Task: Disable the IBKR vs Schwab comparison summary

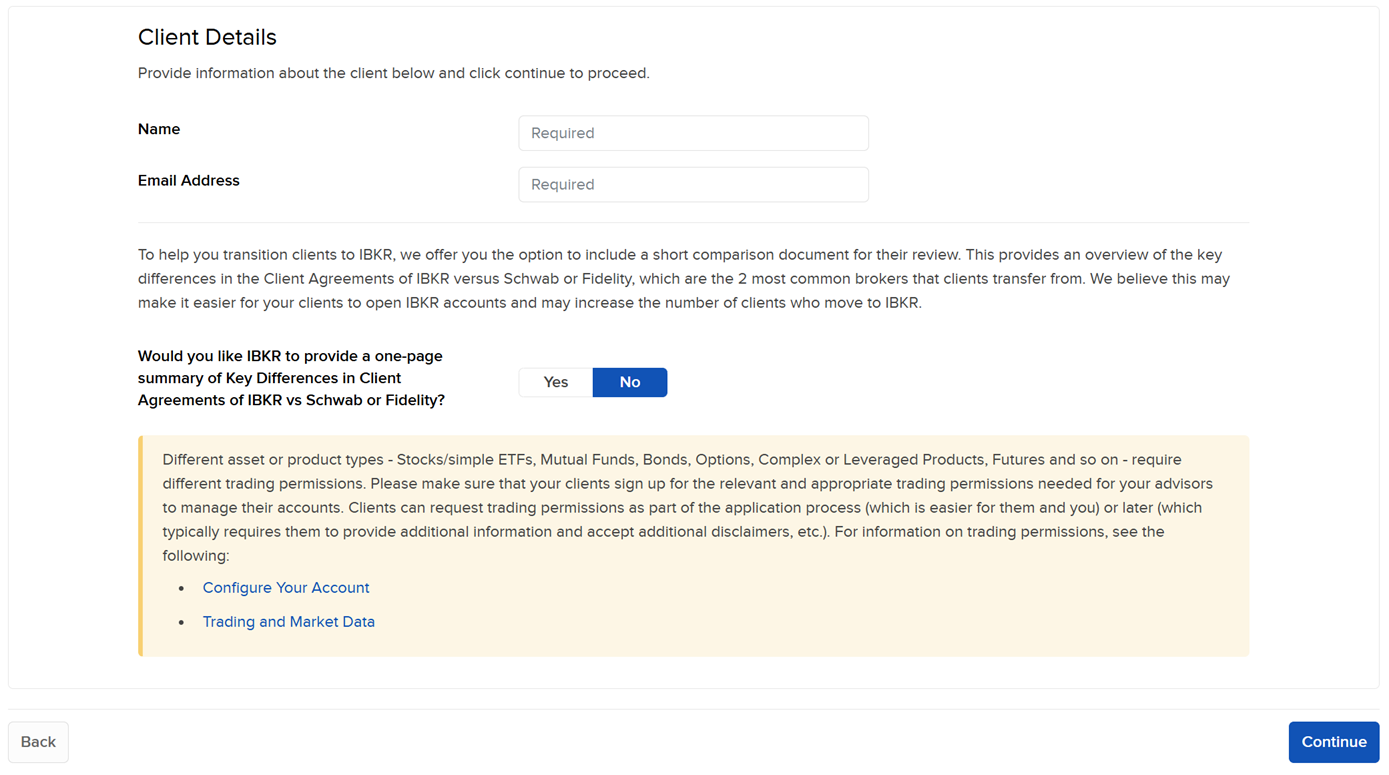Action: pos(629,382)
